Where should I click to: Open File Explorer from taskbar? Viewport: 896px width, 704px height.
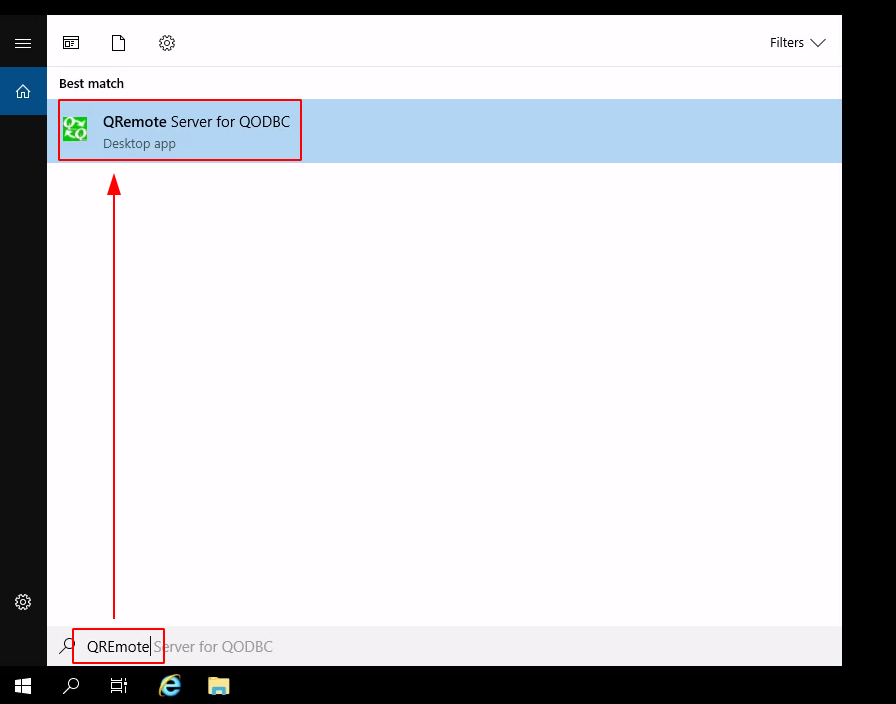[218, 685]
